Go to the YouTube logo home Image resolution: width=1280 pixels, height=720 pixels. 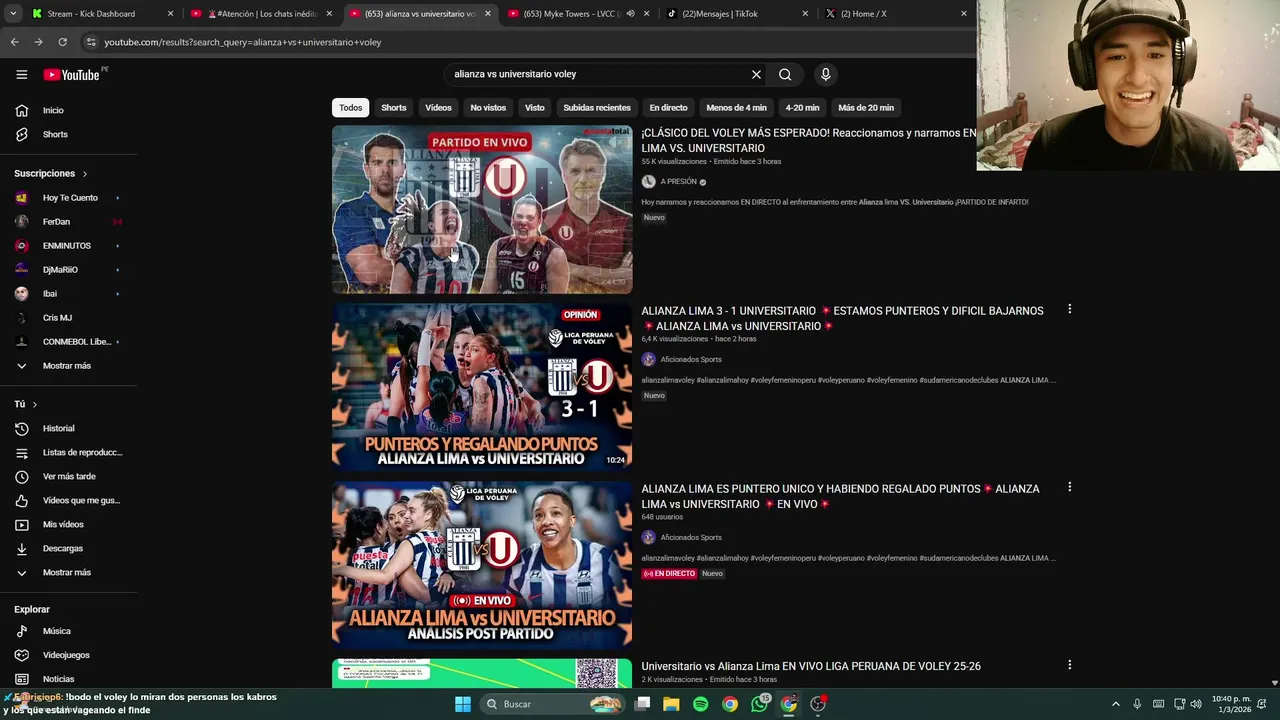72,74
